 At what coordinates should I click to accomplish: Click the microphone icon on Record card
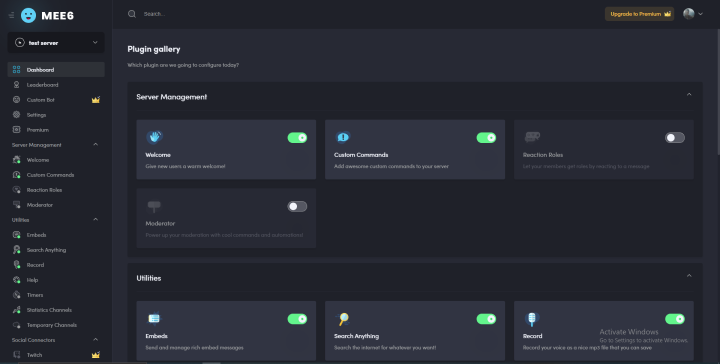point(532,319)
